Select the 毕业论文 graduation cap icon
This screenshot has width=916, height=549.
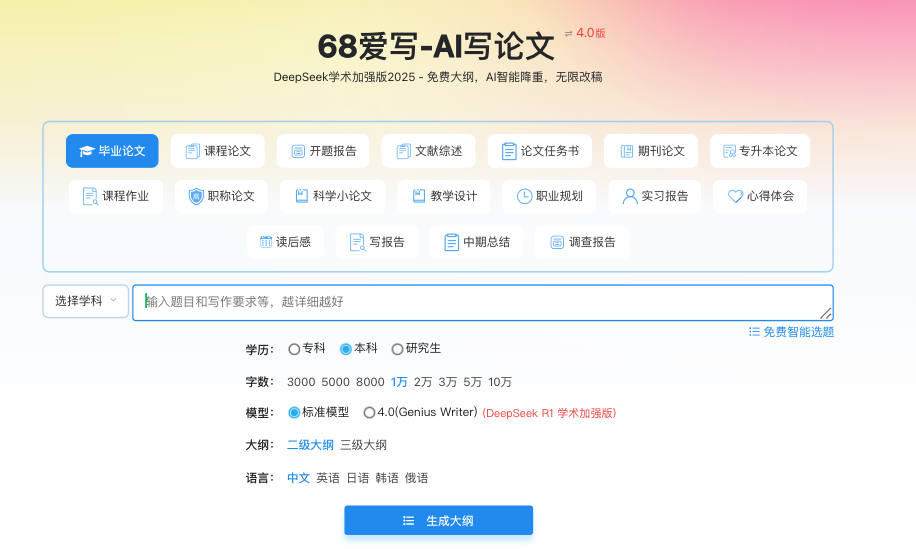pyautogui.click(x=86, y=151)
